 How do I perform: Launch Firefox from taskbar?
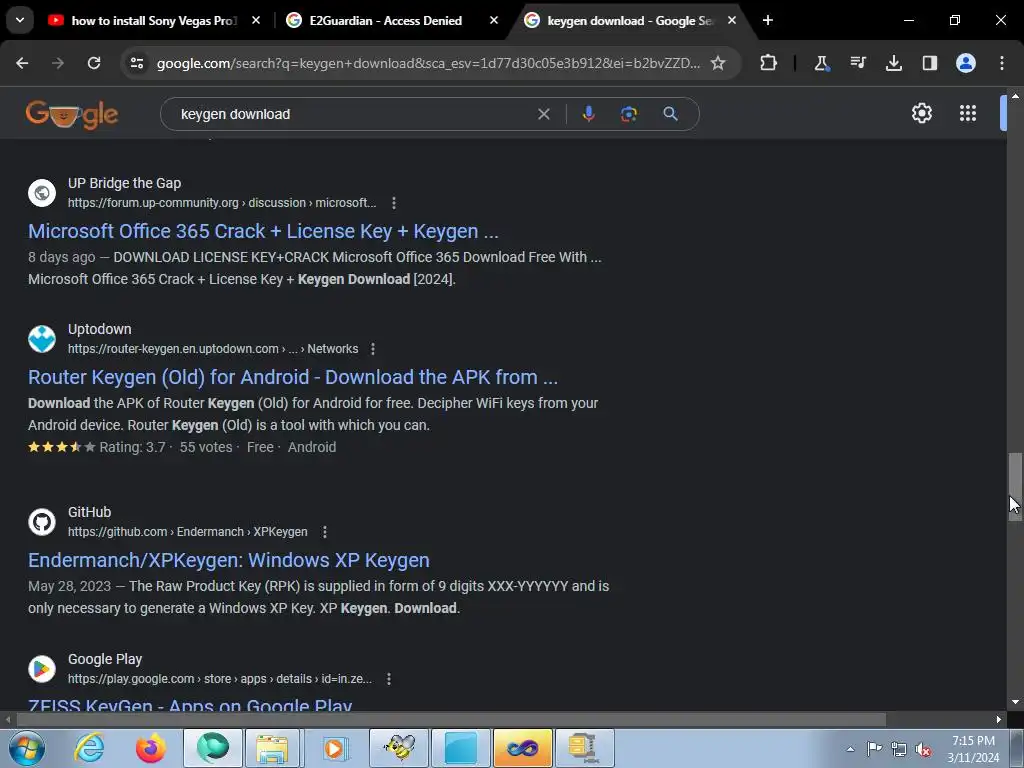point(151,748)
